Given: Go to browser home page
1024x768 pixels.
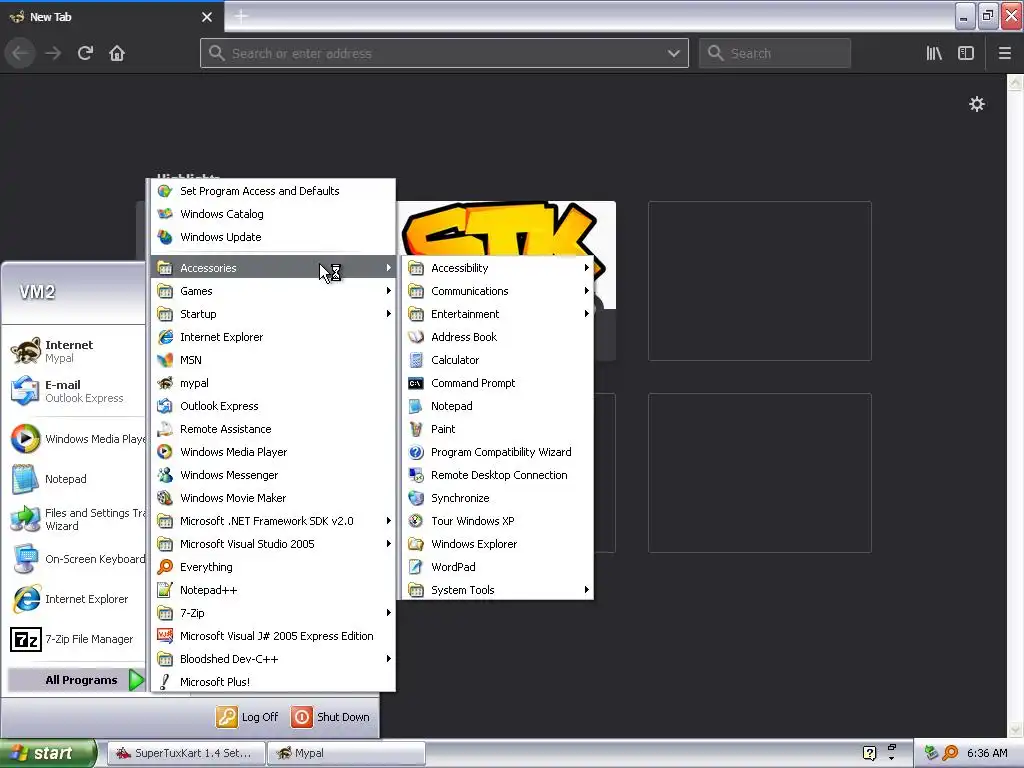Looking at the screenshot, I should point(117,53).
